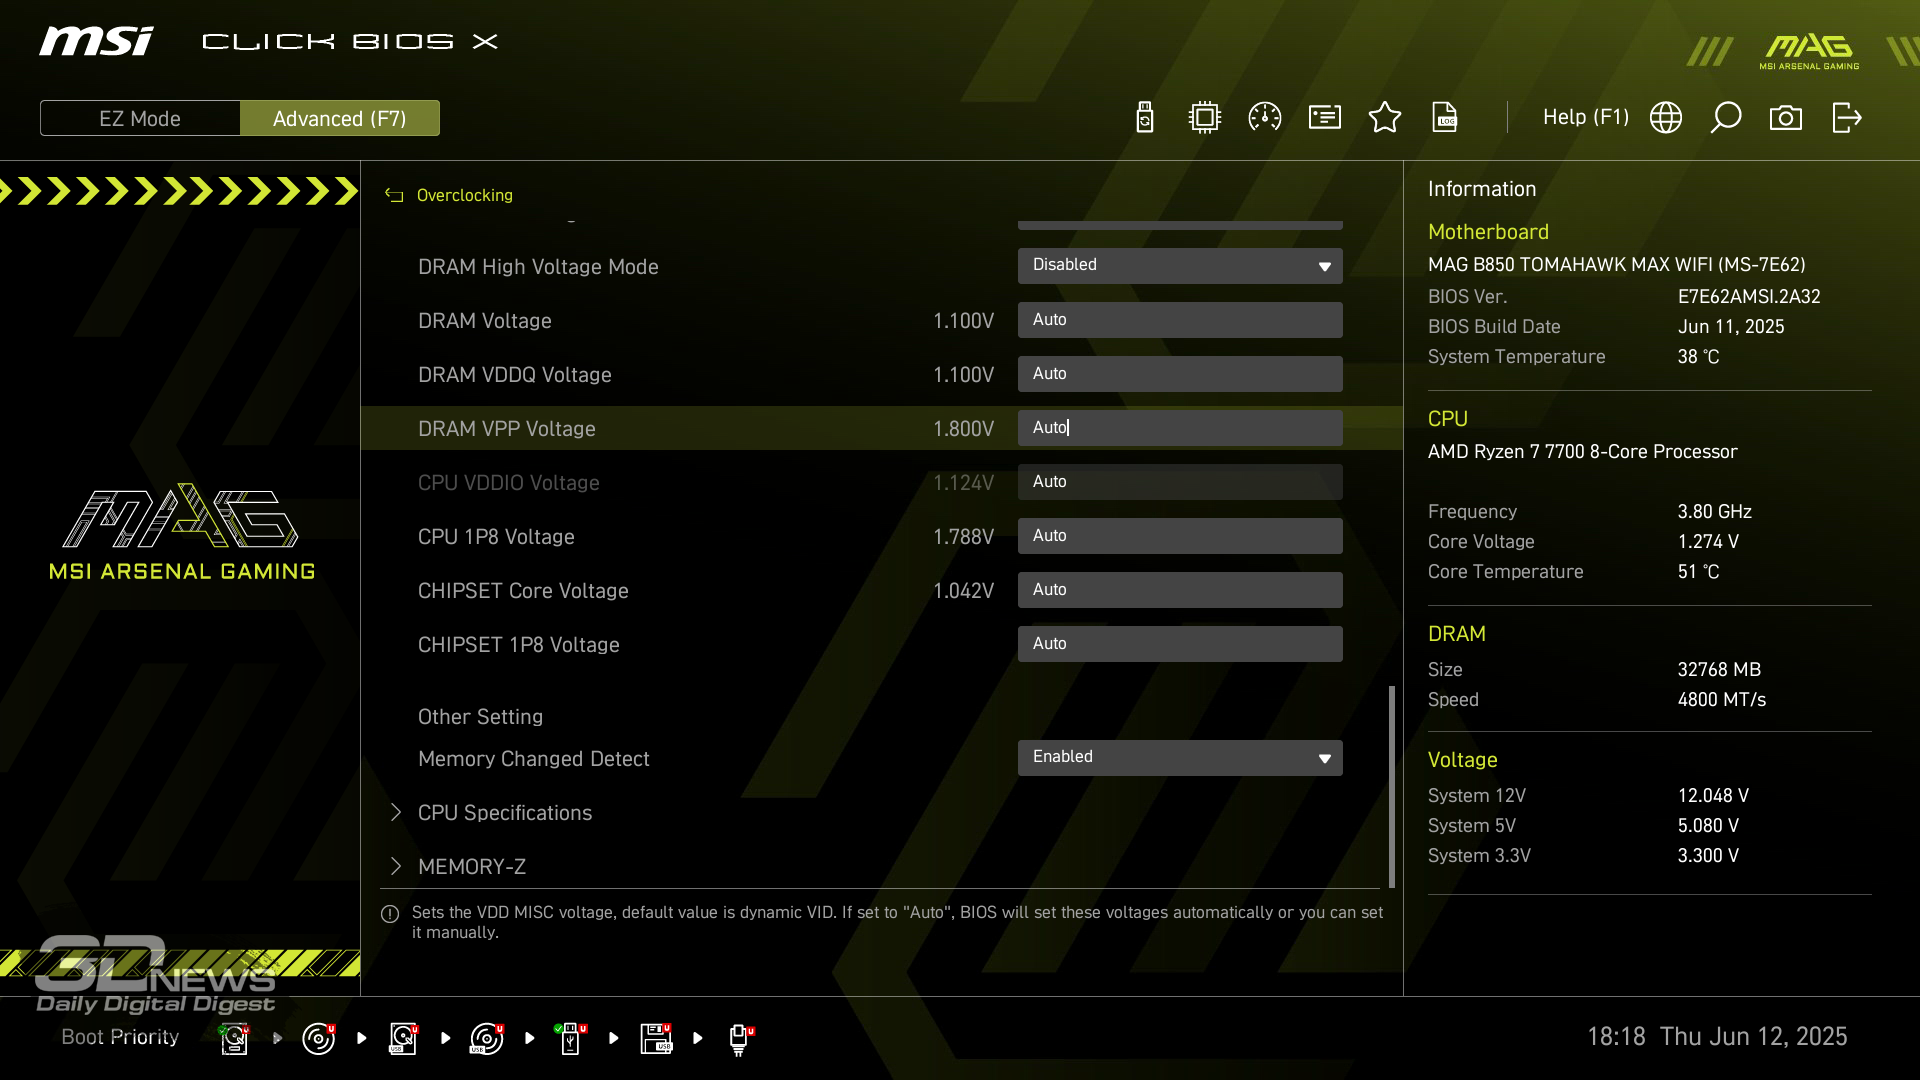Select the optical disc boot priority icon
The height and width of the screenshot is (1080, 1920).
pos(319,1039)
